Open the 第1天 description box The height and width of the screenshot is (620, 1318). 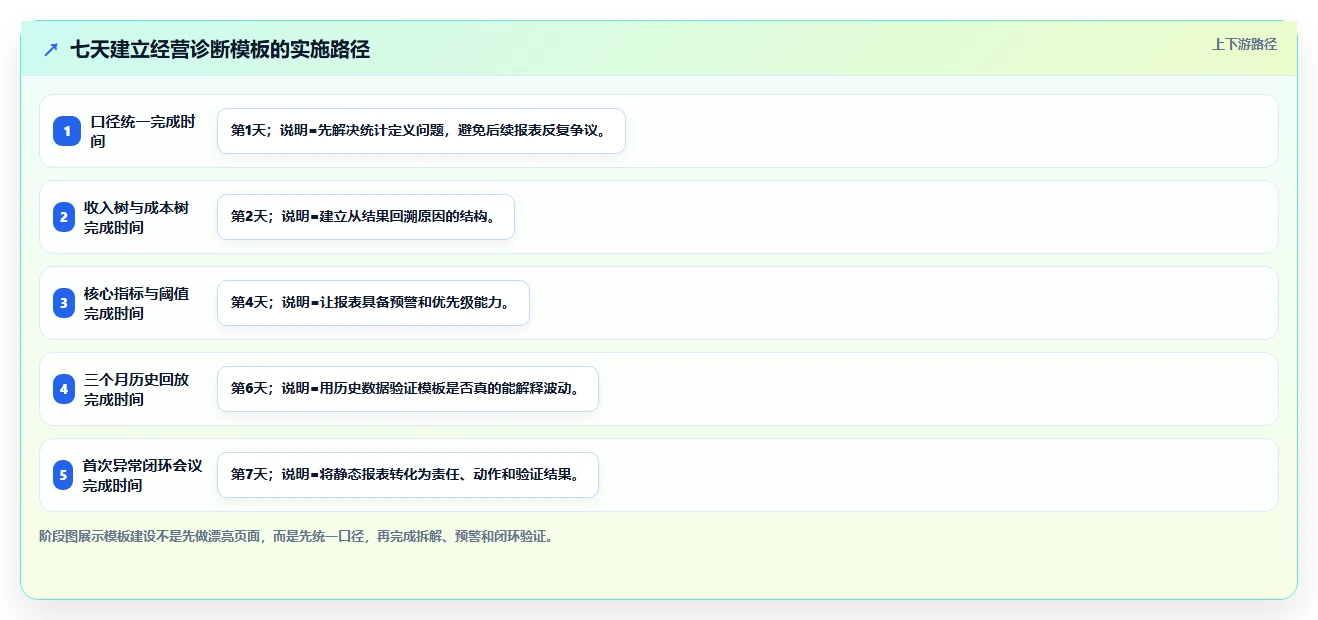(421, 131)
